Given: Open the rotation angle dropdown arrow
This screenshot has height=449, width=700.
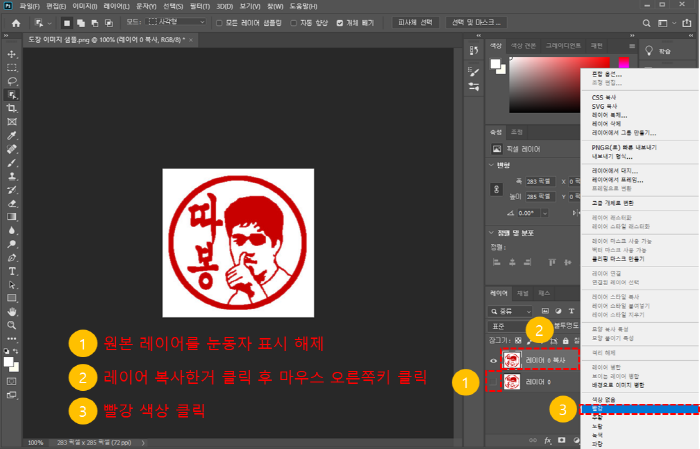Looking at the screenshot, I should (545, 213).
